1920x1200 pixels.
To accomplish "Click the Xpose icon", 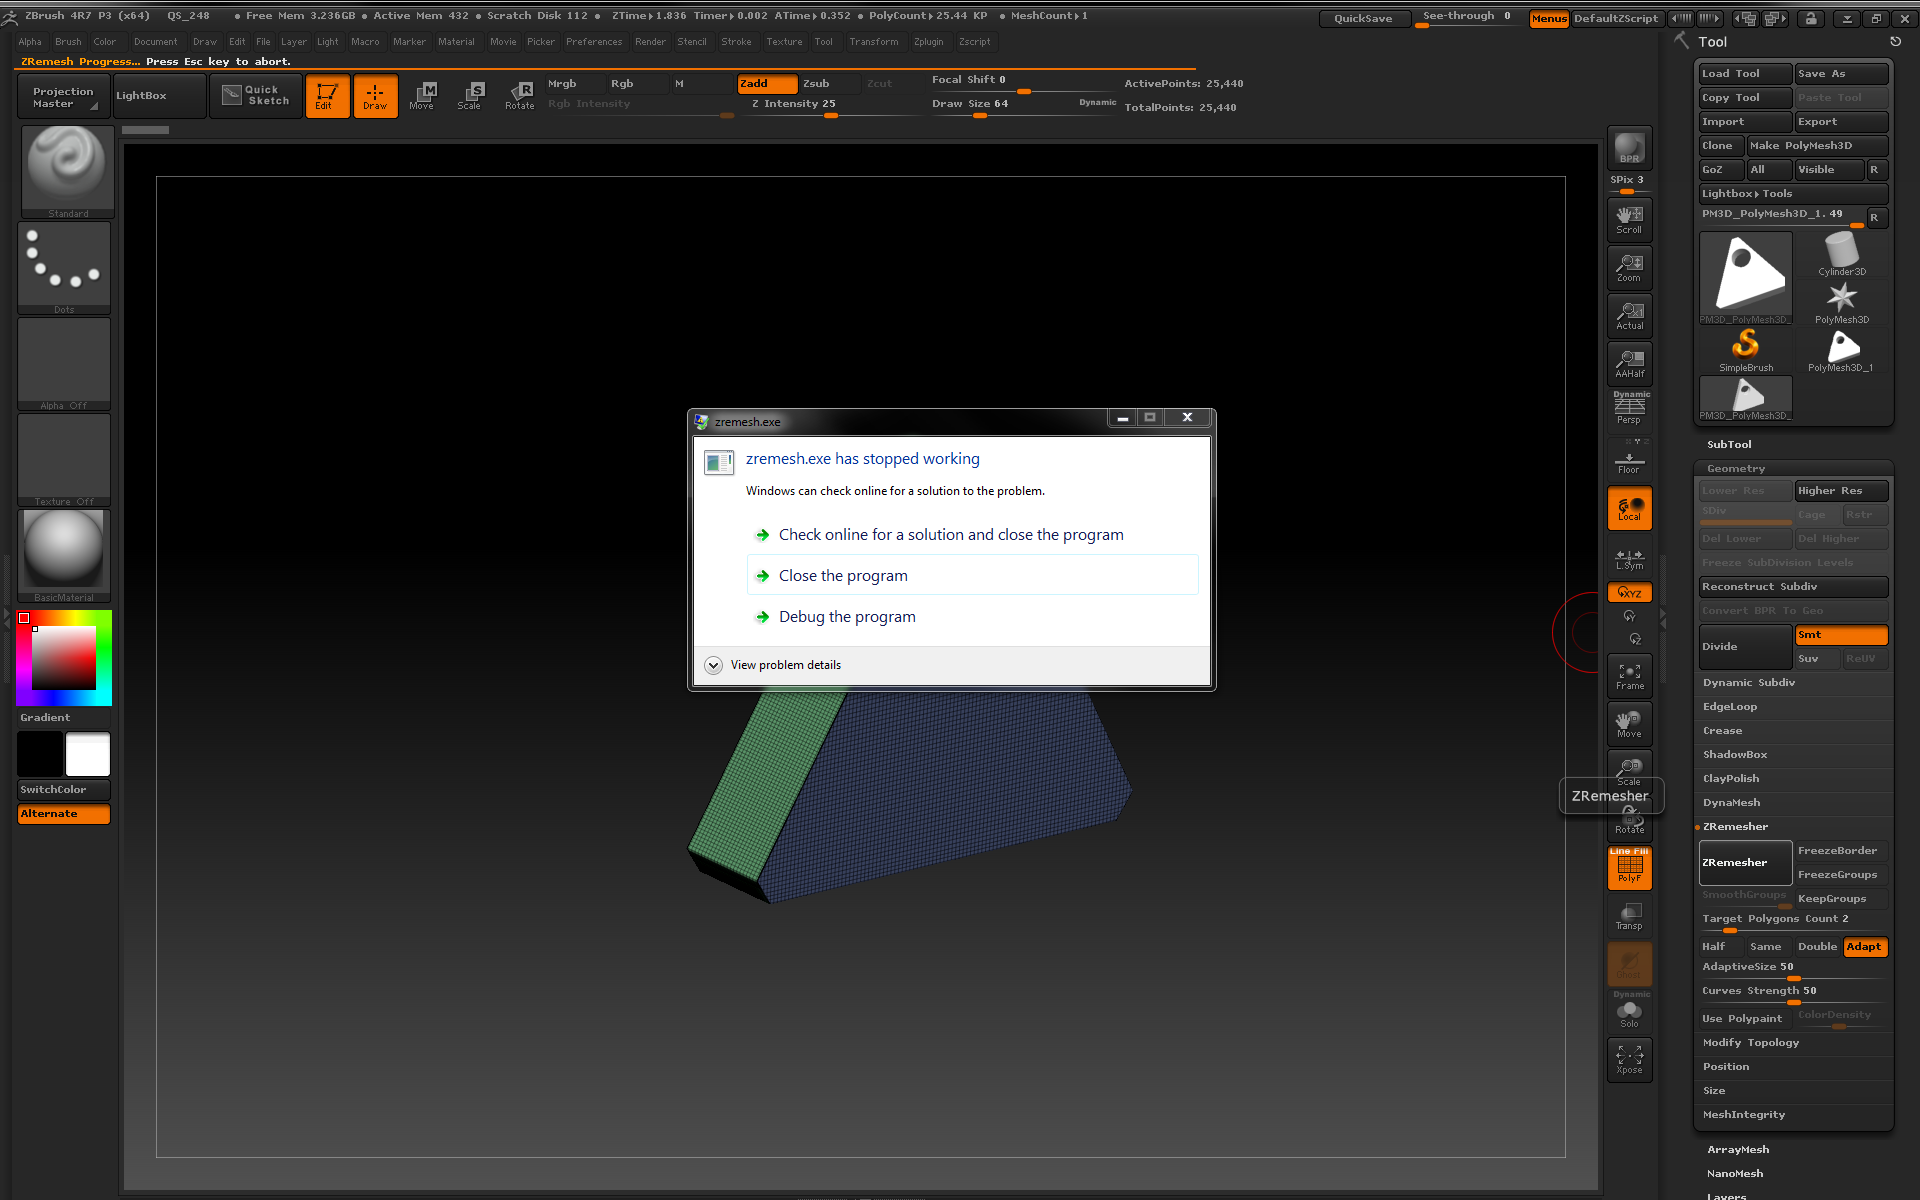I will [x=1629, y=1060].
